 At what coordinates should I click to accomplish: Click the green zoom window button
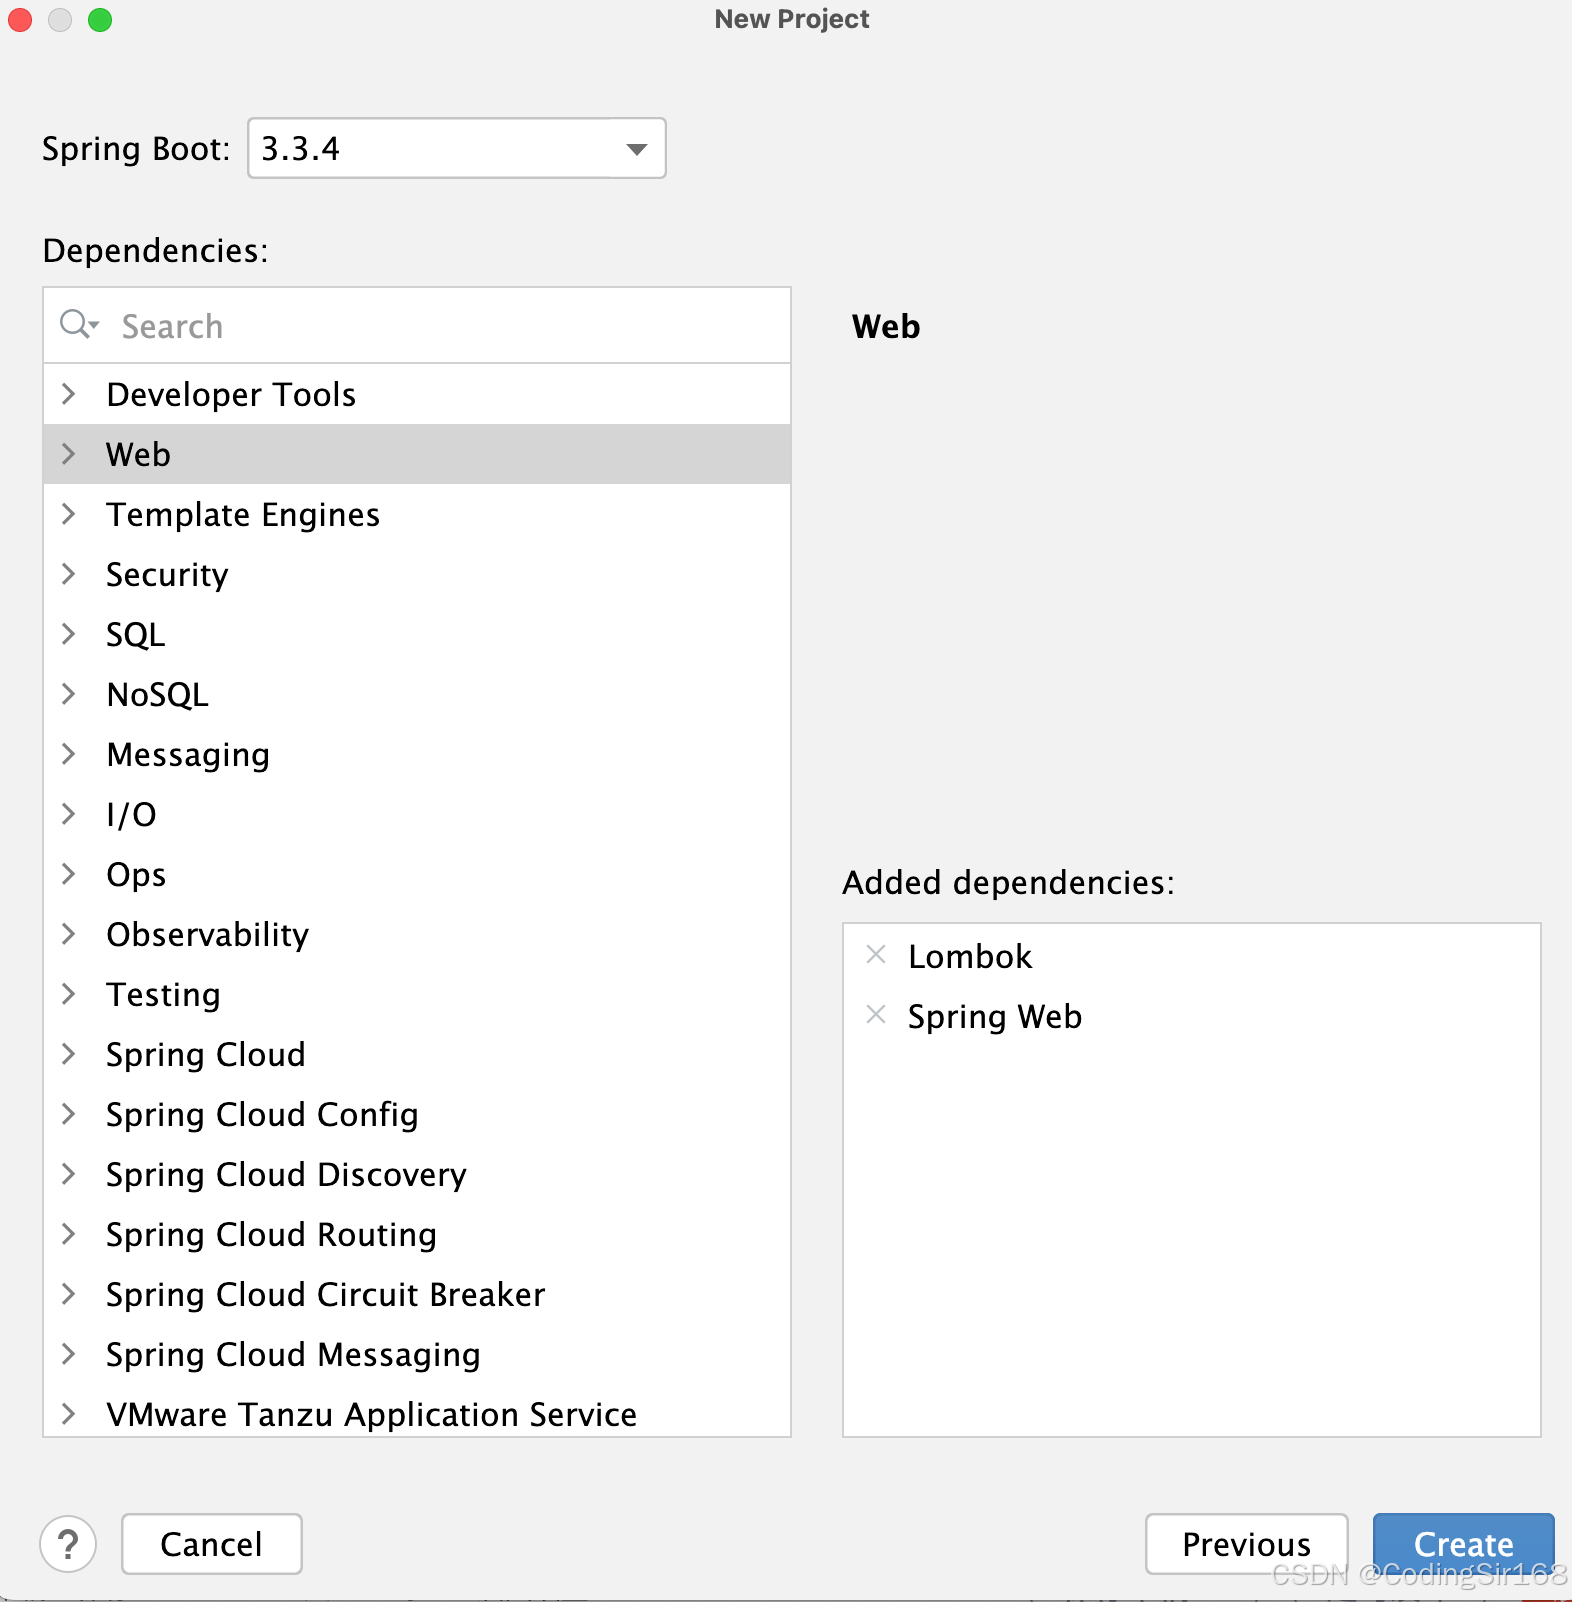tap(100, 20)
